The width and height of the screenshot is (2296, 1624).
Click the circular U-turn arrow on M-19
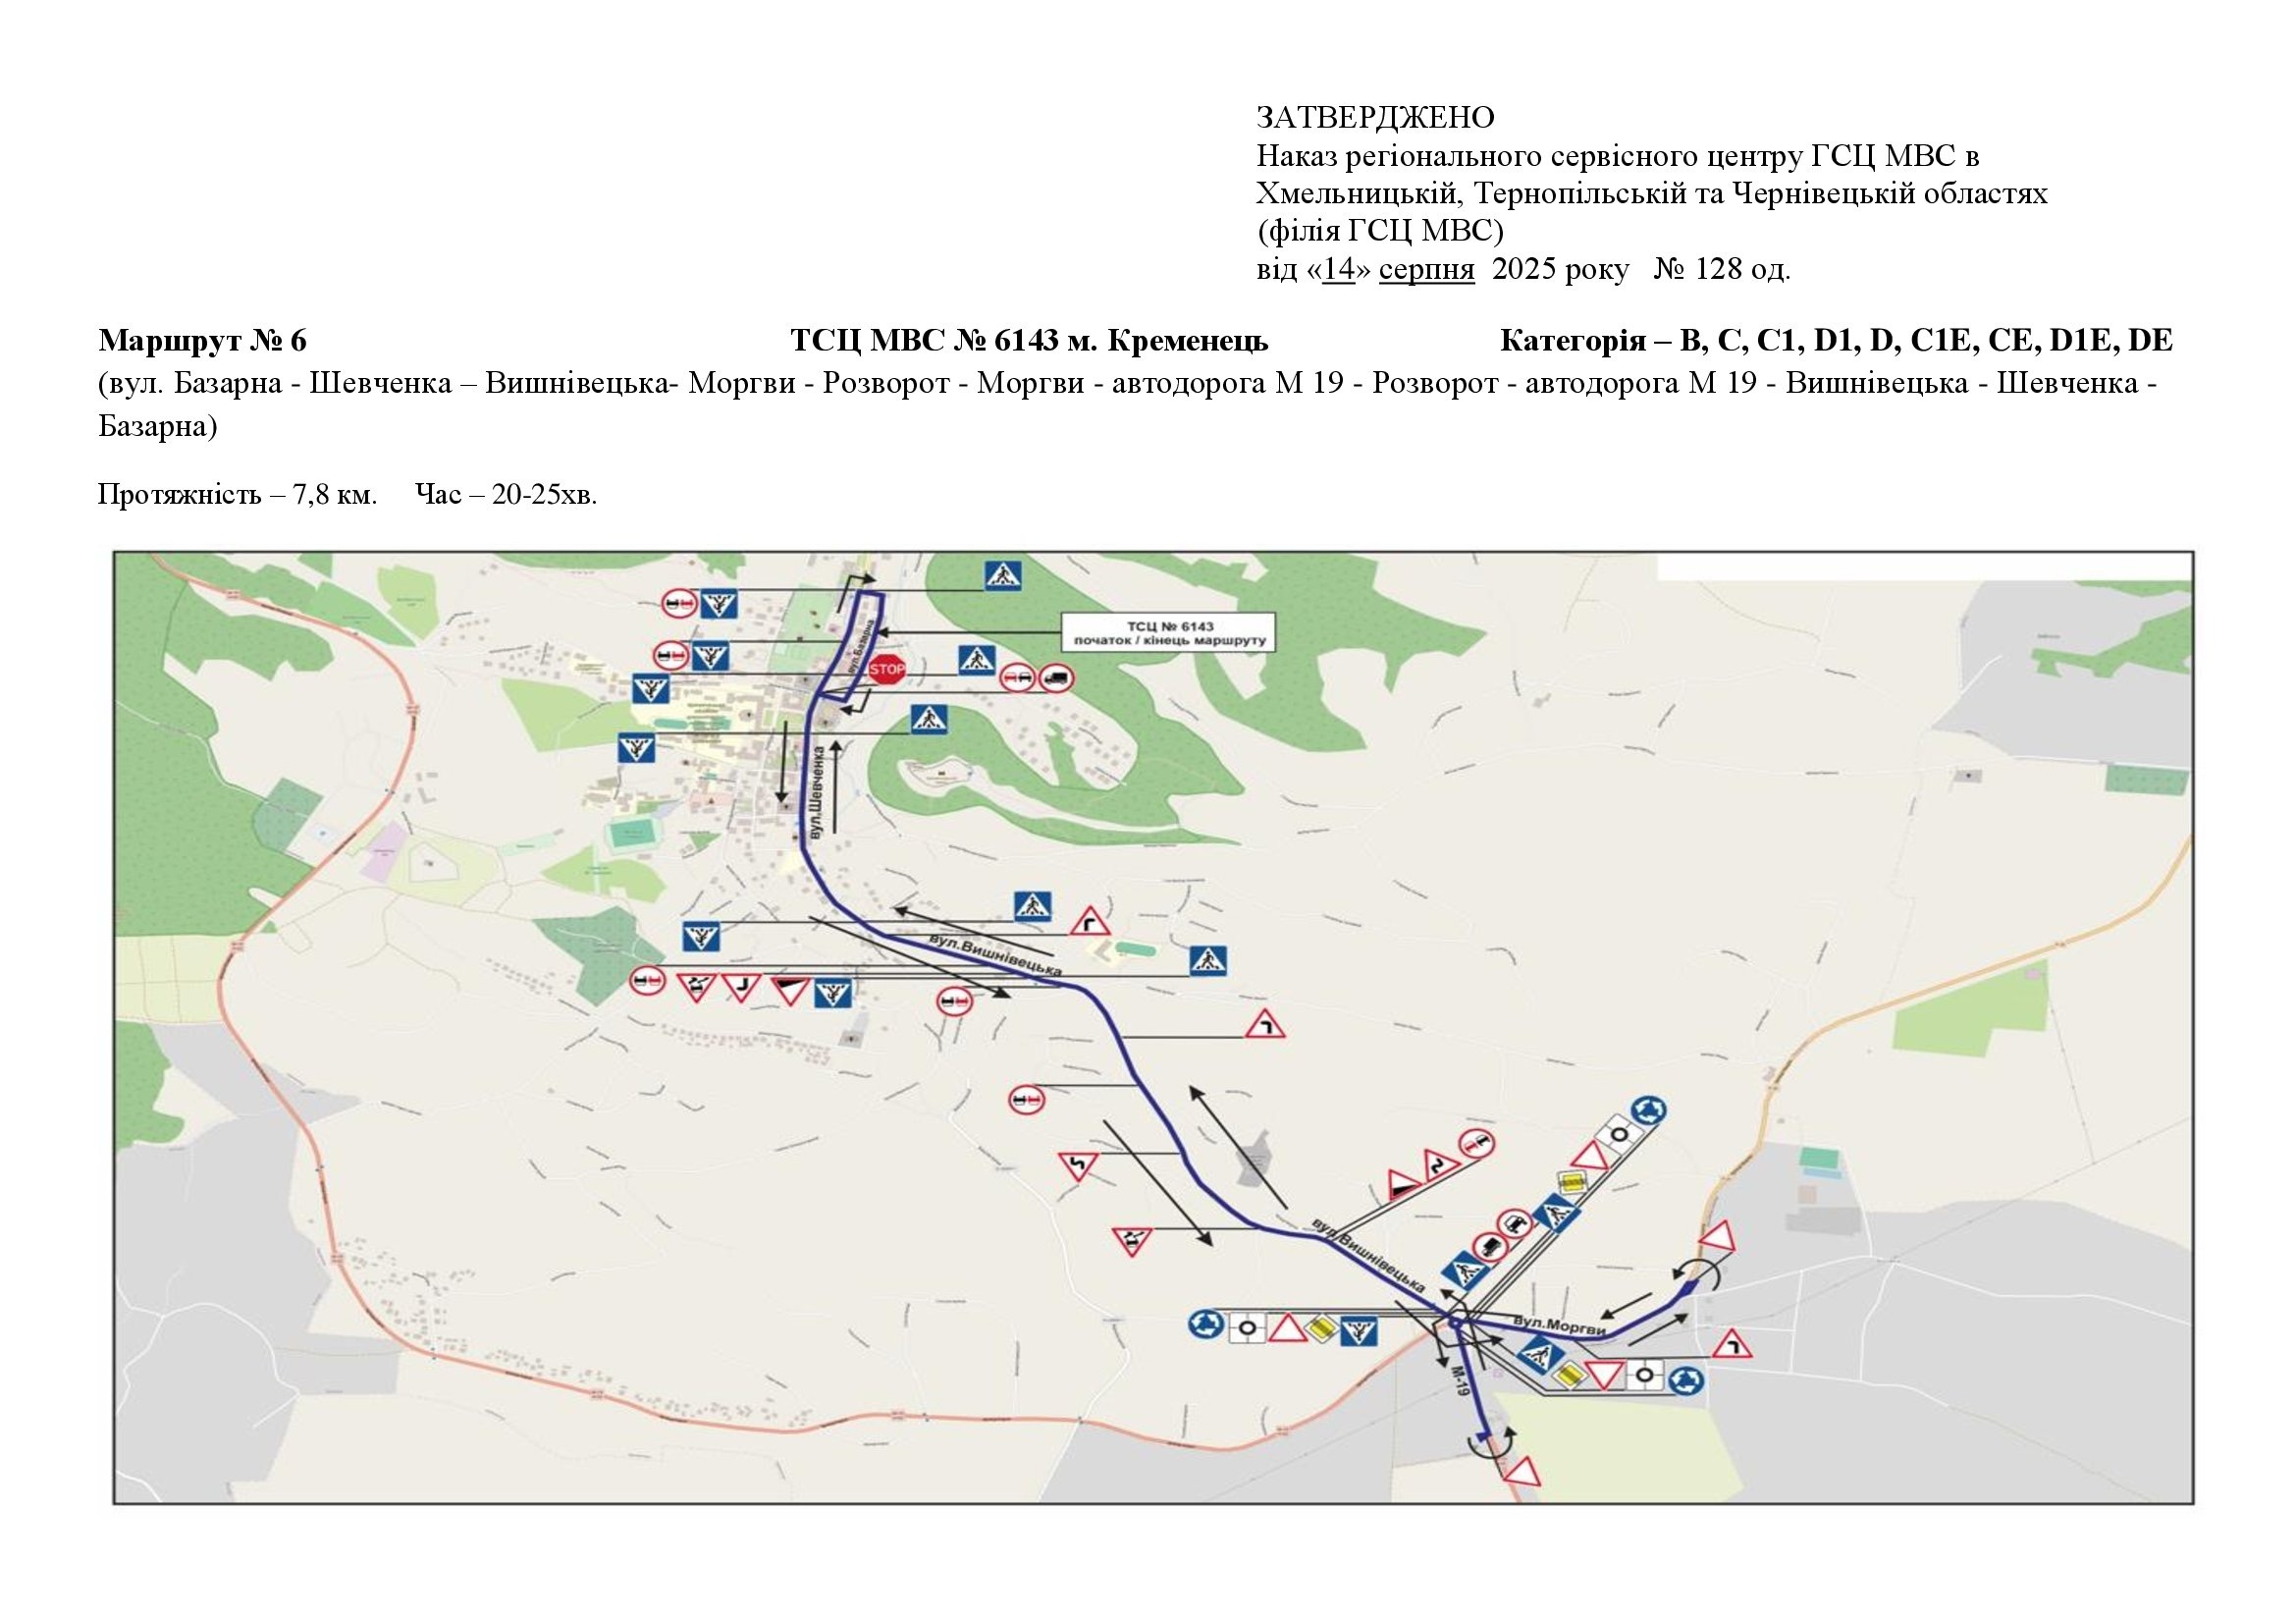[x=1490, y=1443]
